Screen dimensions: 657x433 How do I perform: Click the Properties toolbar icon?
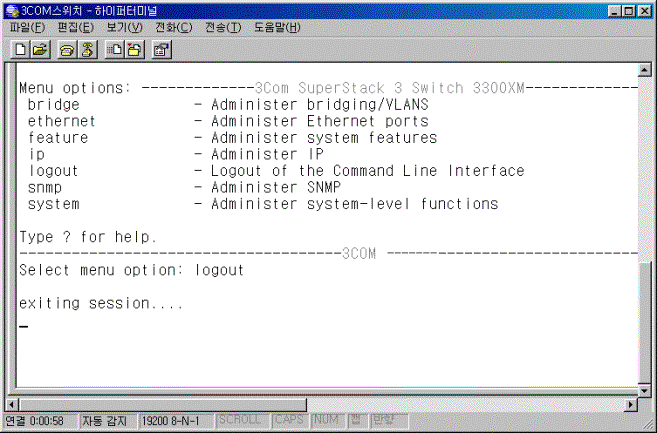point(161,50)
